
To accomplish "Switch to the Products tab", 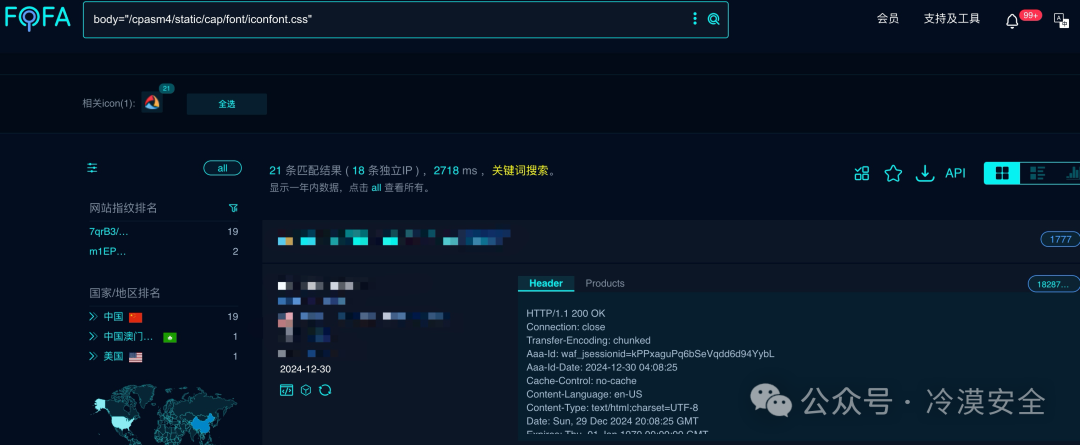I will (605, 283).
